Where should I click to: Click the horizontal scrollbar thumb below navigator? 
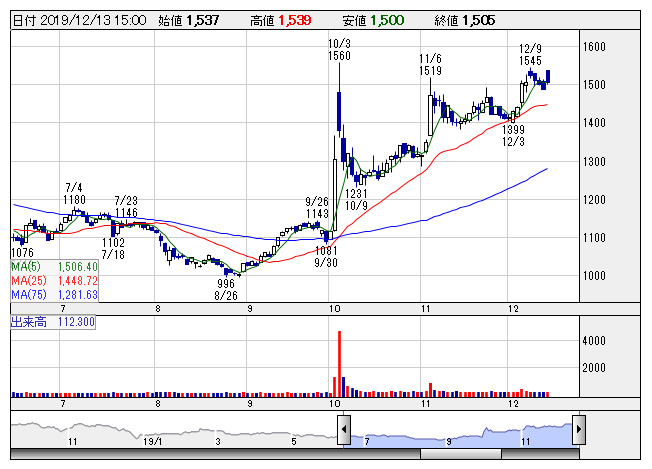click(x=461, y=454)
